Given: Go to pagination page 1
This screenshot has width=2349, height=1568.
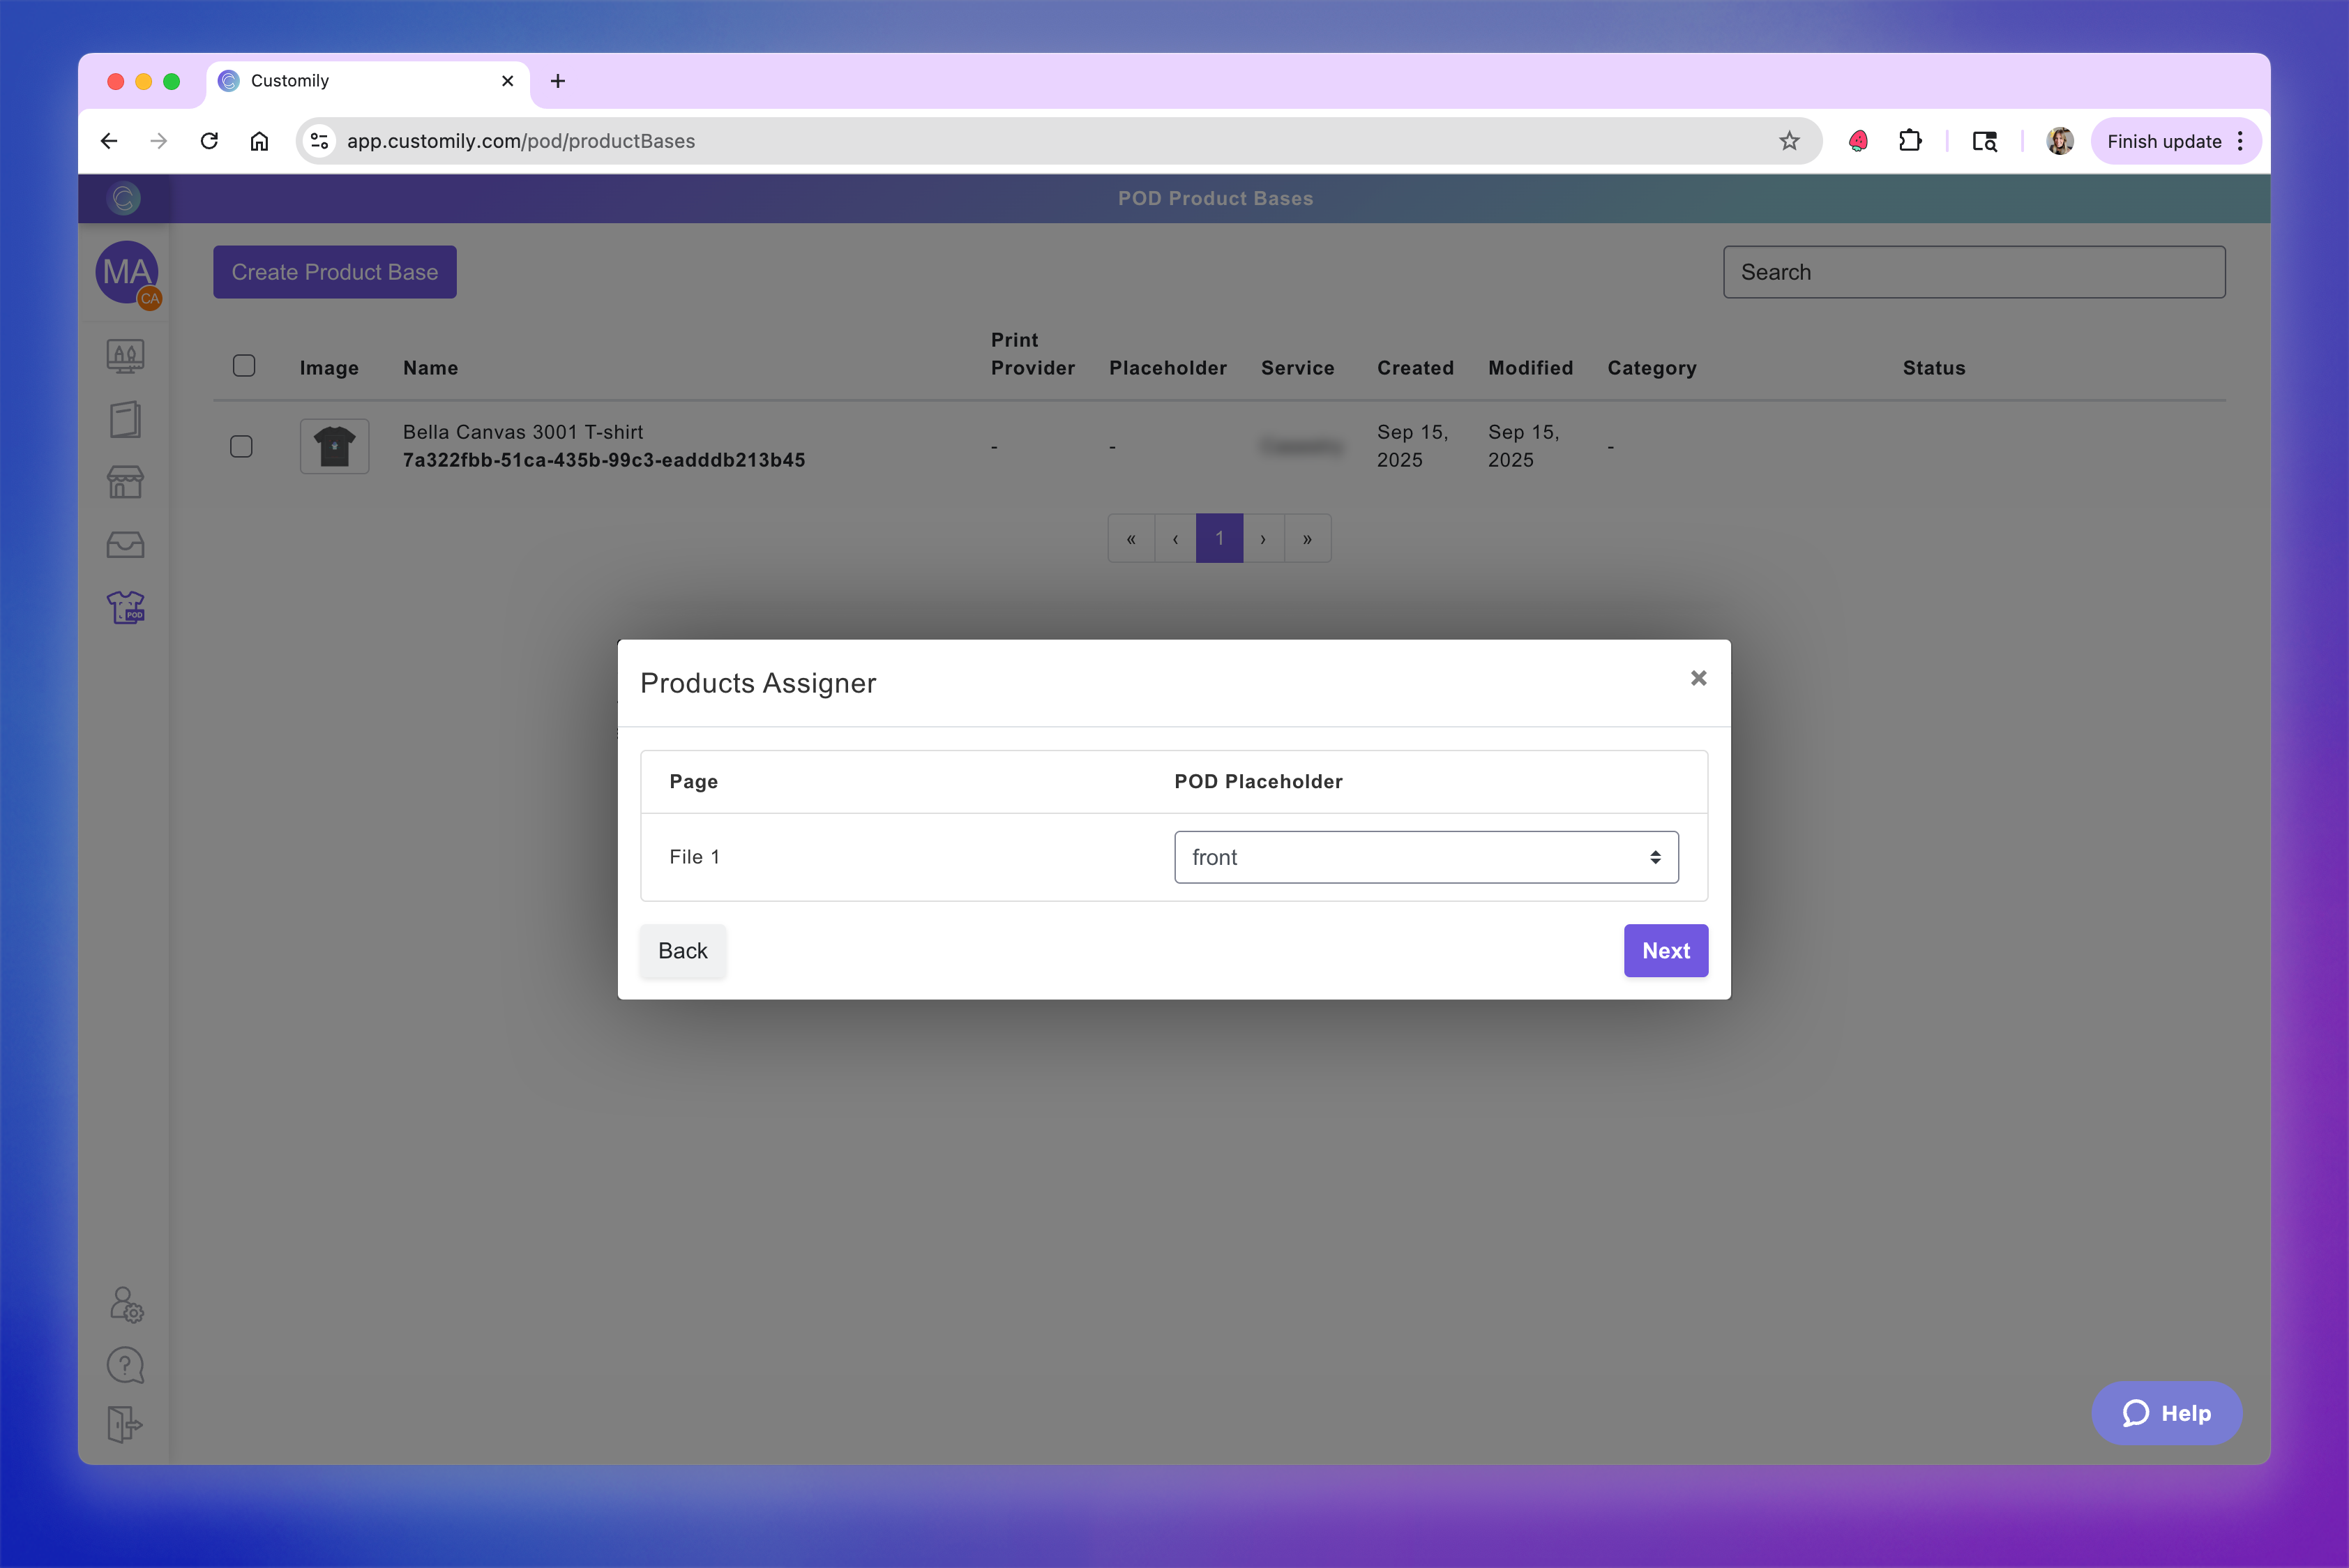Looking at the screenshot, I should (1219, 538).
